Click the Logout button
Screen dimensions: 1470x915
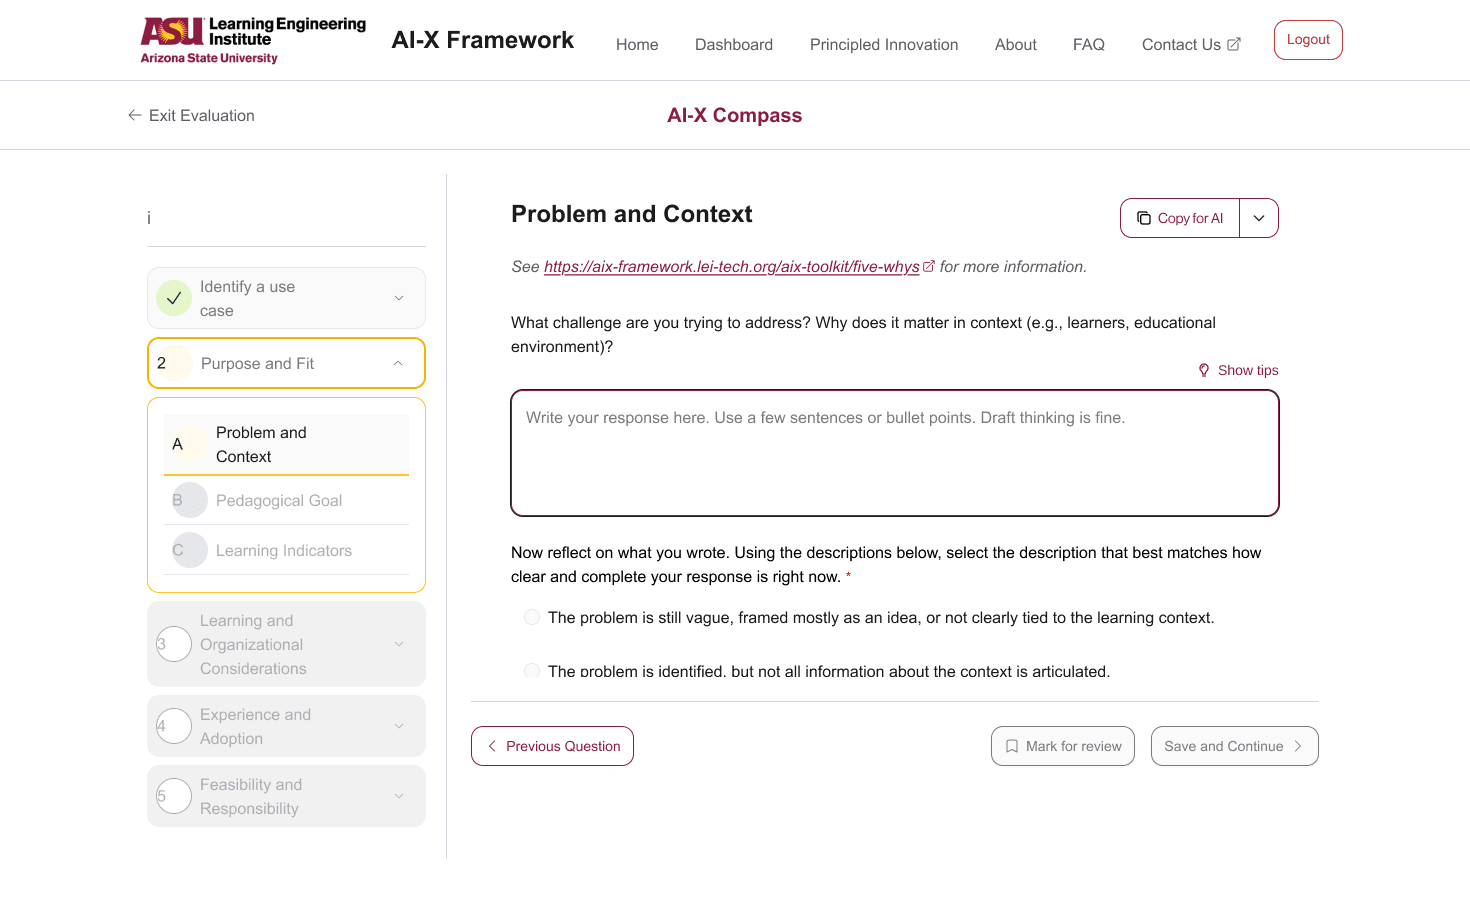click(1308, 40)
